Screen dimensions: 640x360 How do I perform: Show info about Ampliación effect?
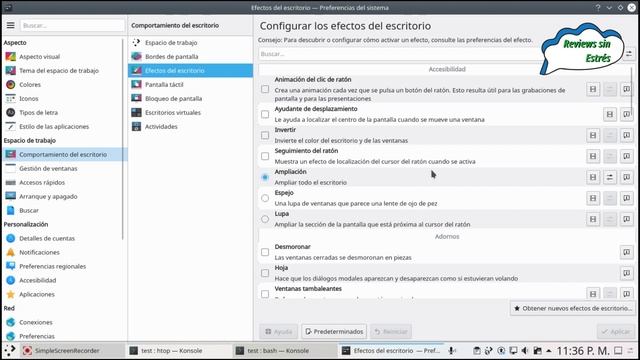point(627,177)
